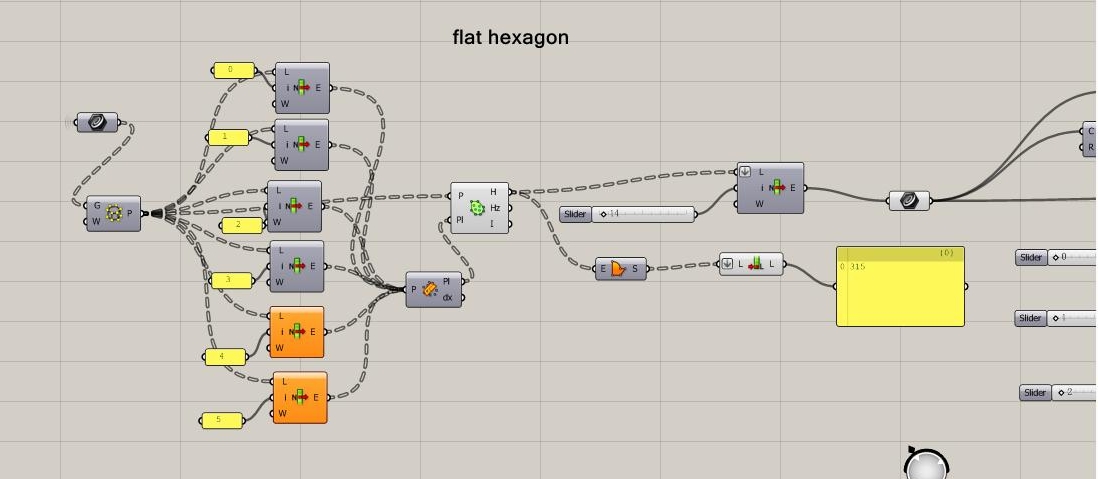Click the plane fit component with dx output
The image size is (1098, 479).
[x=431, y=289]
